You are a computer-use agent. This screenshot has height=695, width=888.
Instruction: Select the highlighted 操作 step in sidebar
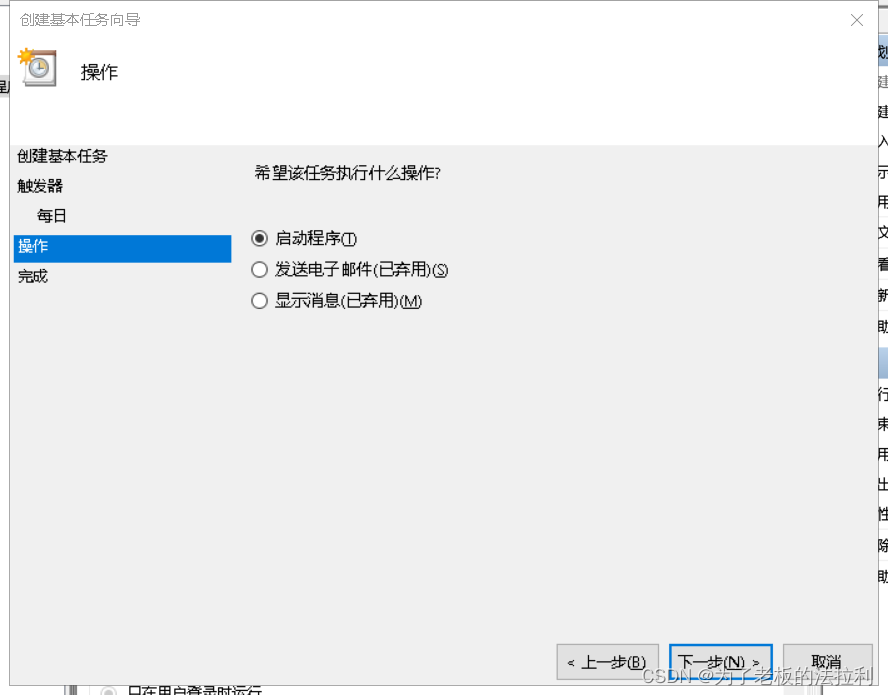122,249
